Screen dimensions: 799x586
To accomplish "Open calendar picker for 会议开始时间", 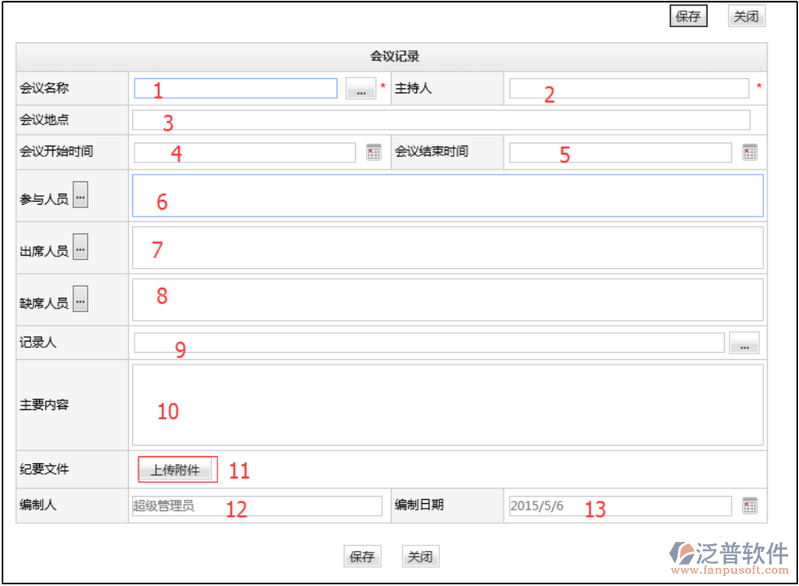I will [374, 152].
